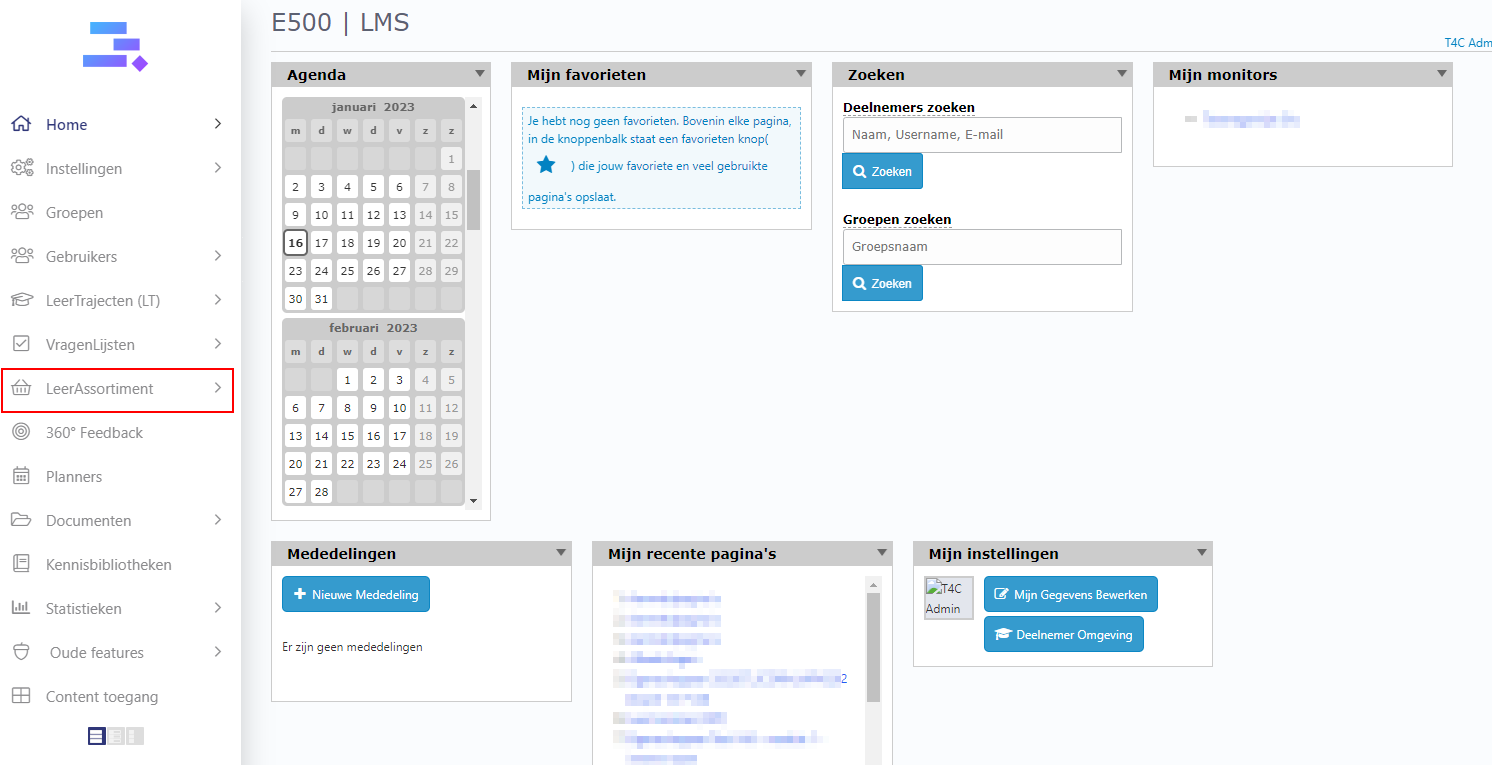Click the Statistieken bar chart icon
Viewport: 1492px width, 765px height.
[x=21, y=608]
